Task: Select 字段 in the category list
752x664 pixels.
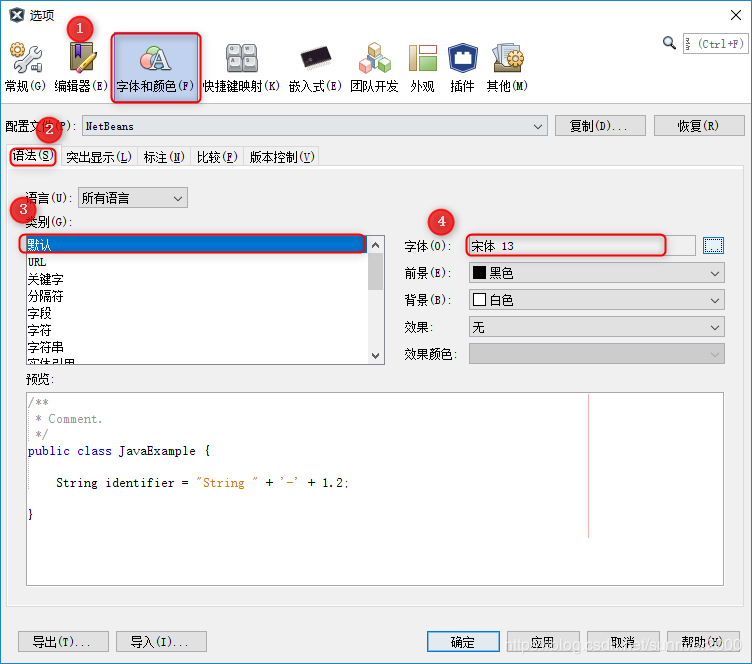Action: point(197,313)
